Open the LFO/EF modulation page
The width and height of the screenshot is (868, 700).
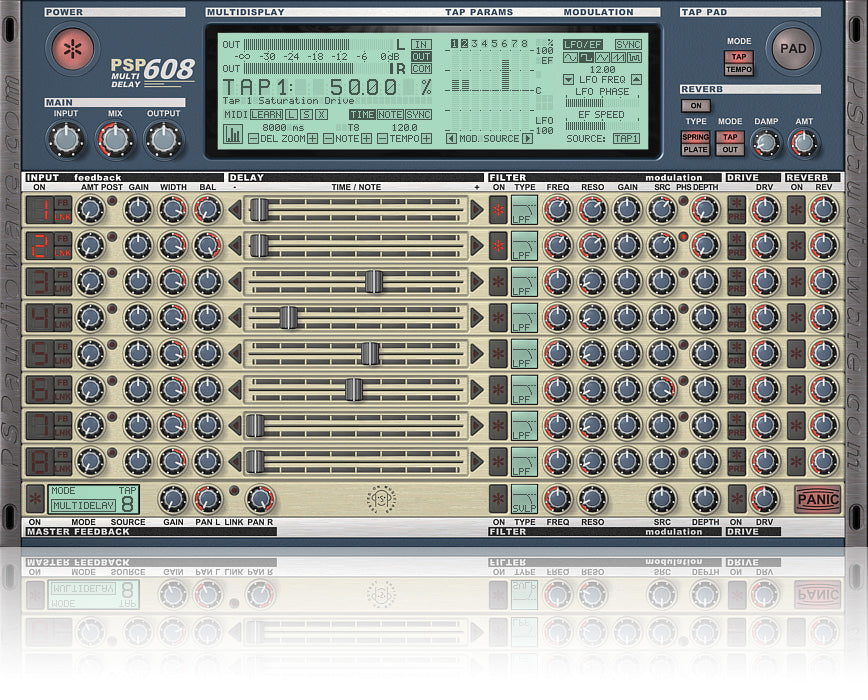click(x=583, y=44)
